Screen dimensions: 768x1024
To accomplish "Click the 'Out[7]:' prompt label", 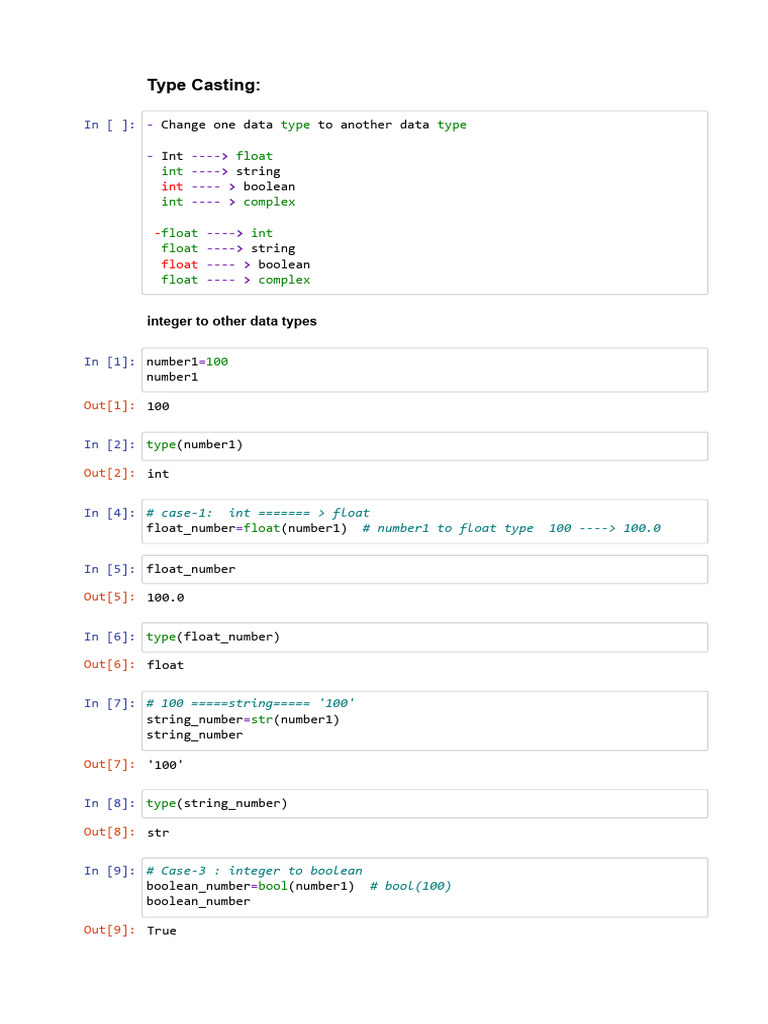I will tap(109, 764).
